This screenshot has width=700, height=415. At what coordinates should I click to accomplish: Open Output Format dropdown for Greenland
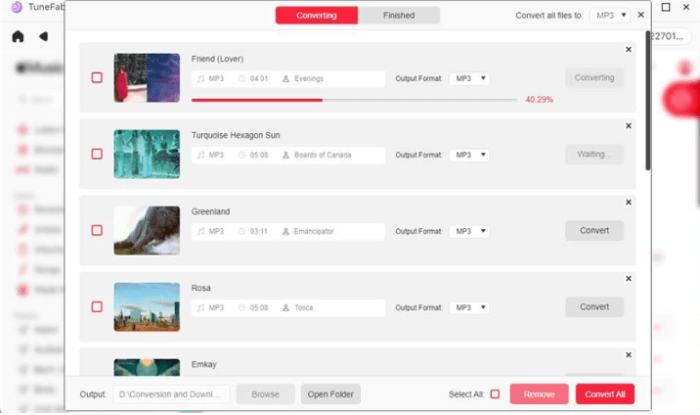pos(470,231)
